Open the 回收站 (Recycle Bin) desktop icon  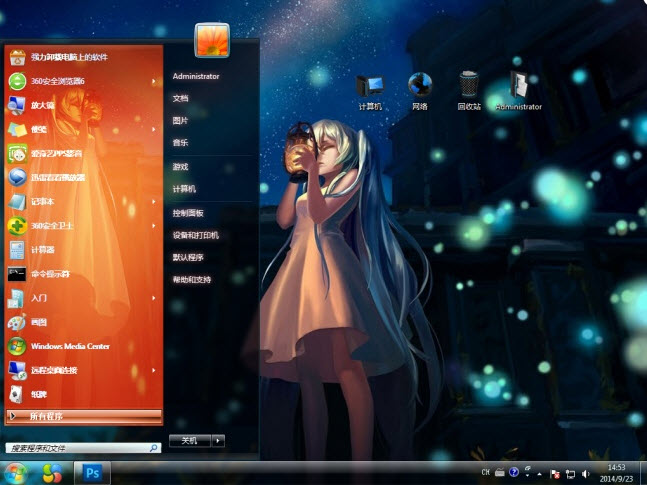coord(469,90)
